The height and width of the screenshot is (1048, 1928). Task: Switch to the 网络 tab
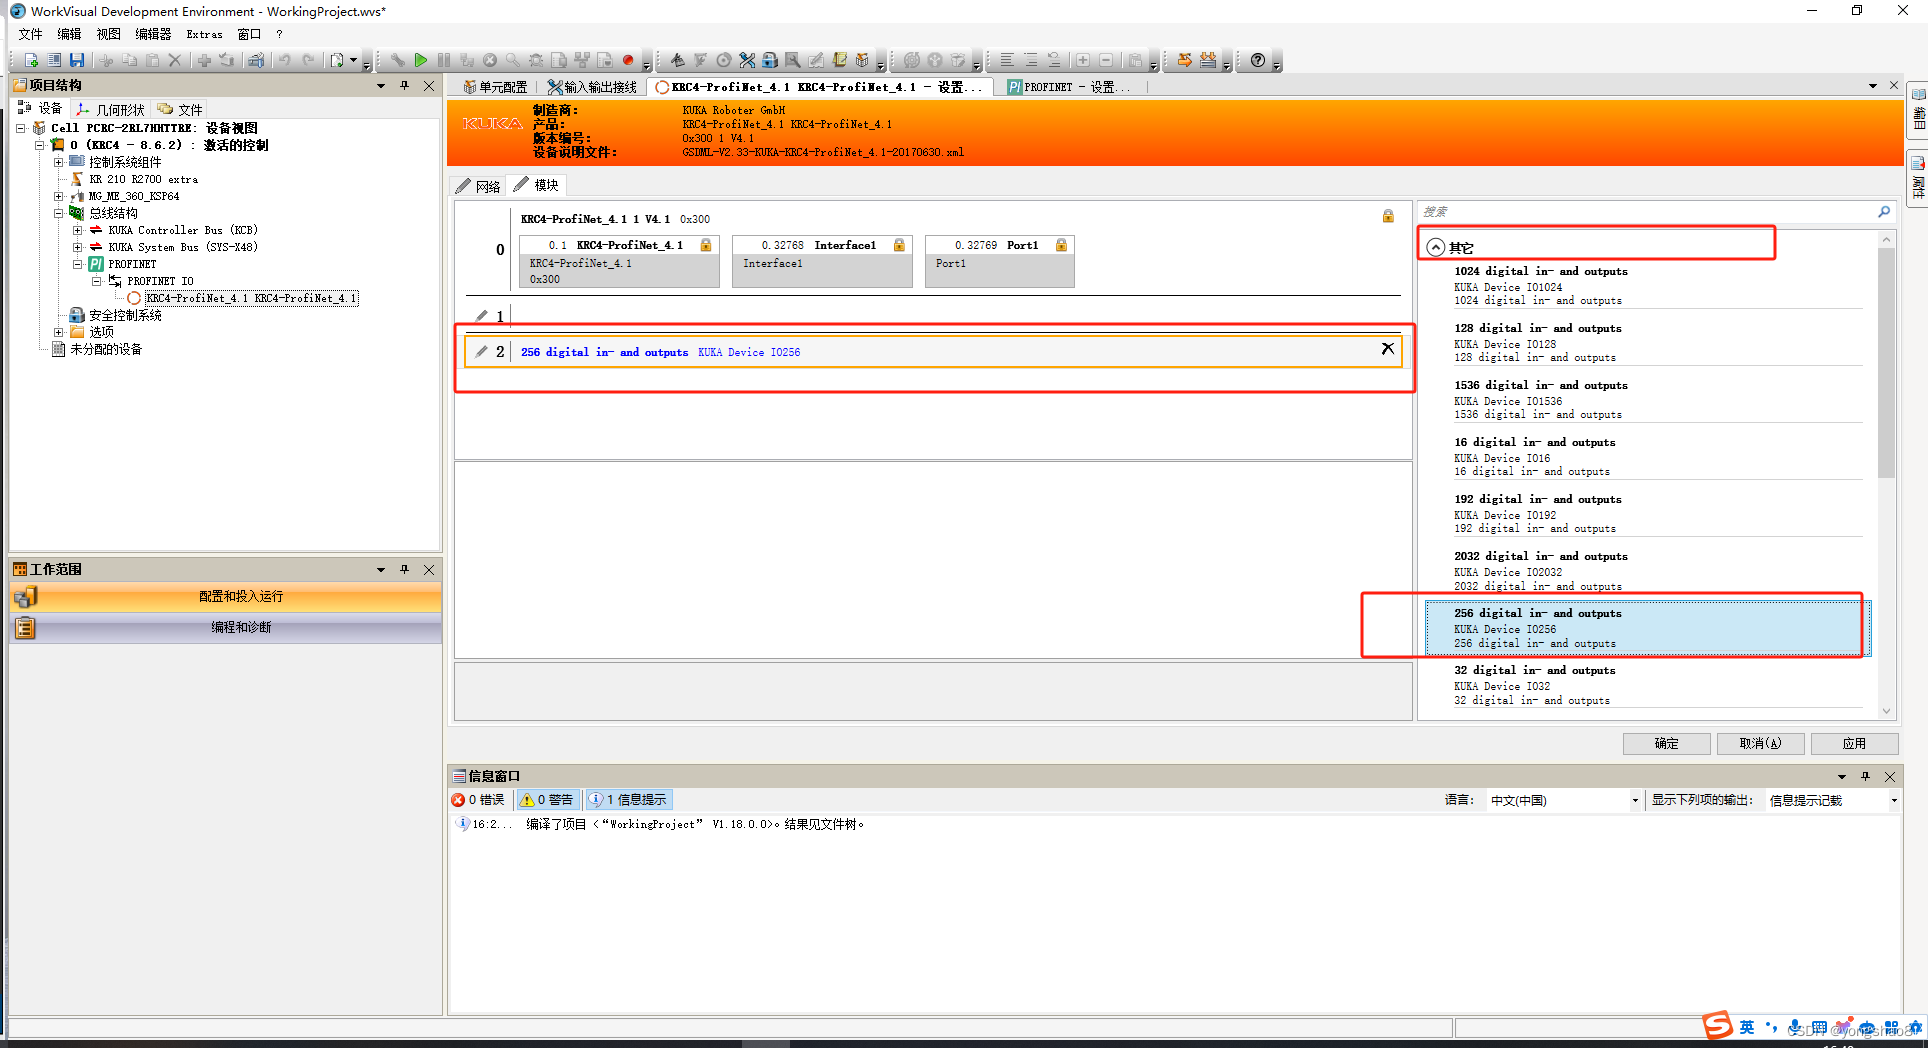pyautogui.click(x=478, y=186)
